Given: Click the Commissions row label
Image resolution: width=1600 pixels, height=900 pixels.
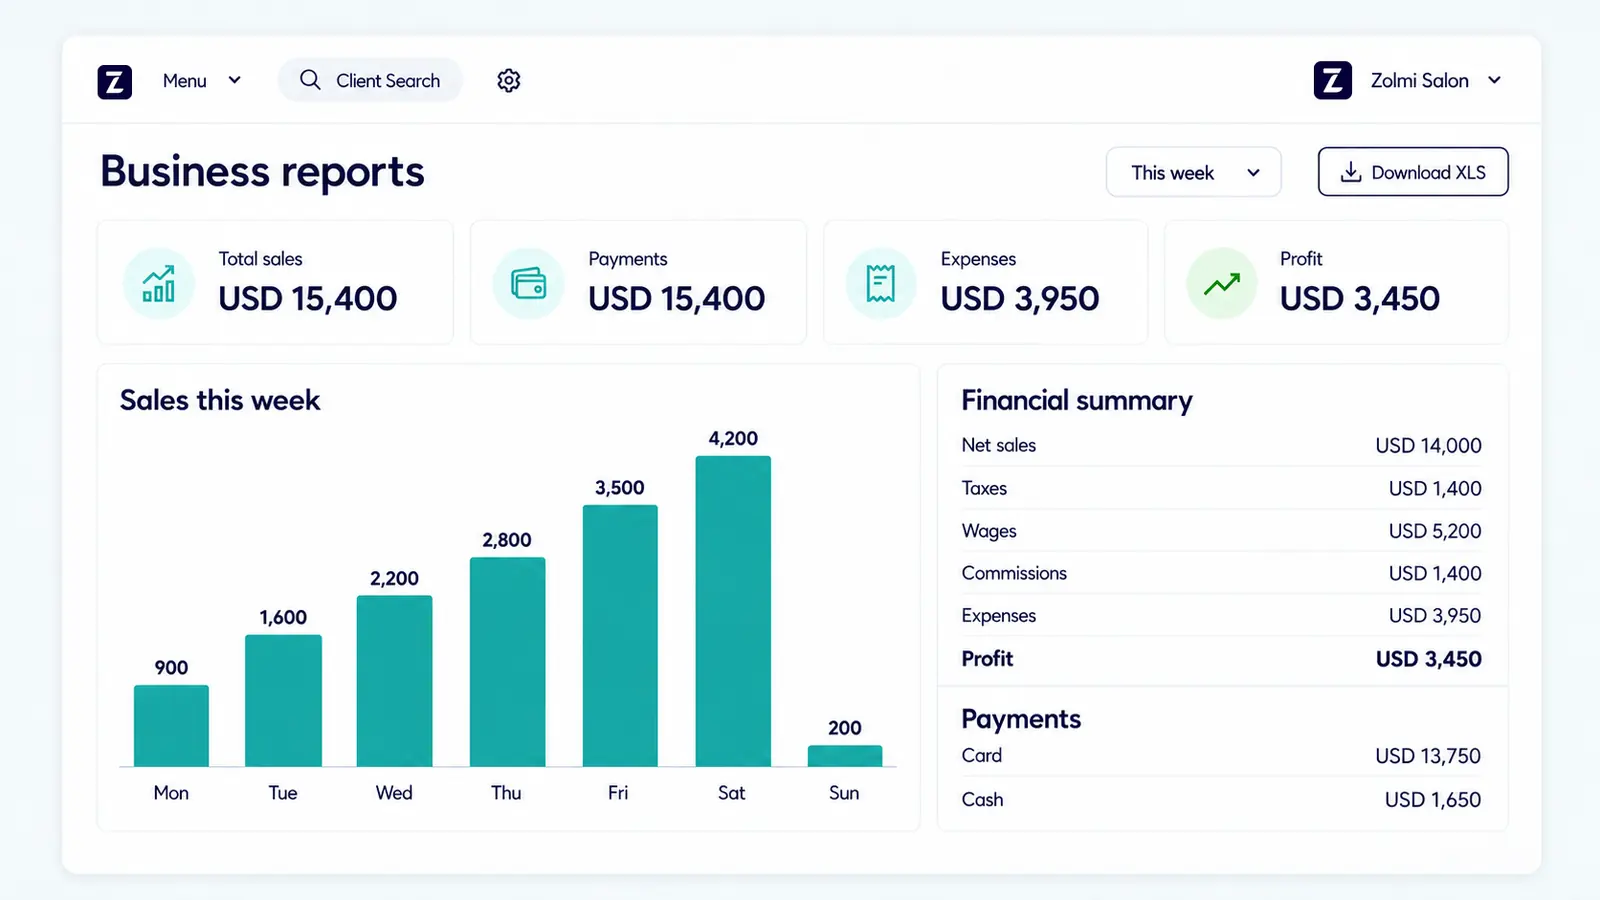Looking at the screenshot, I should coord(1014,573).
